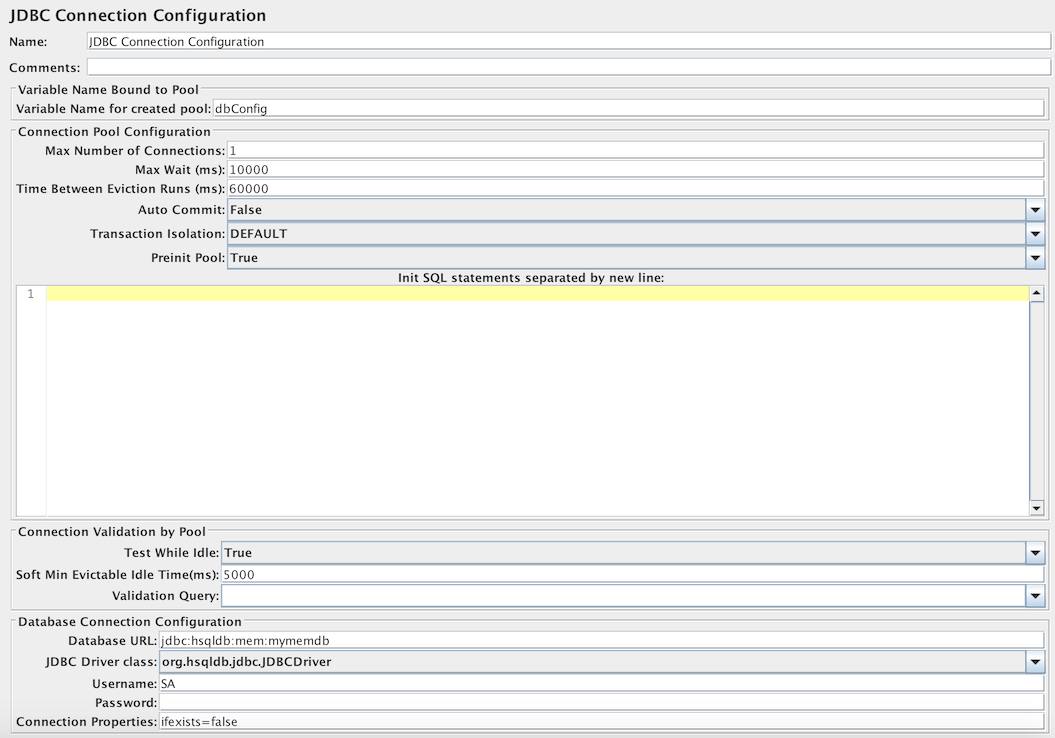Click the Password field

pyautogui.click(x=602, y=702)
